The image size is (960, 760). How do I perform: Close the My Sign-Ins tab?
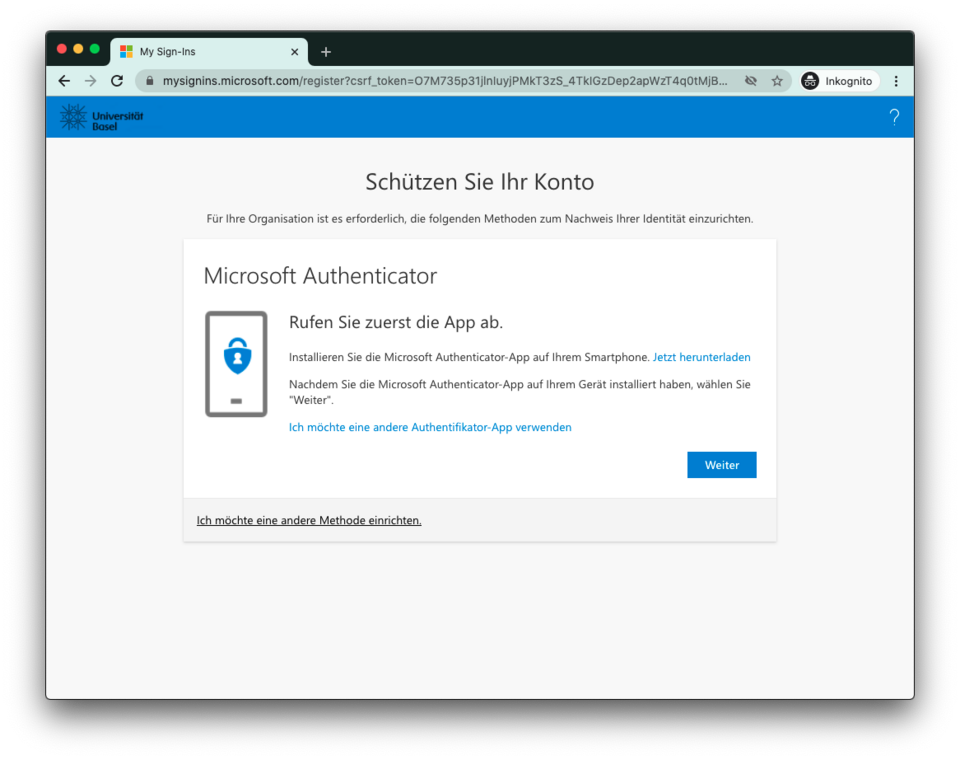(x=295, y=52)
